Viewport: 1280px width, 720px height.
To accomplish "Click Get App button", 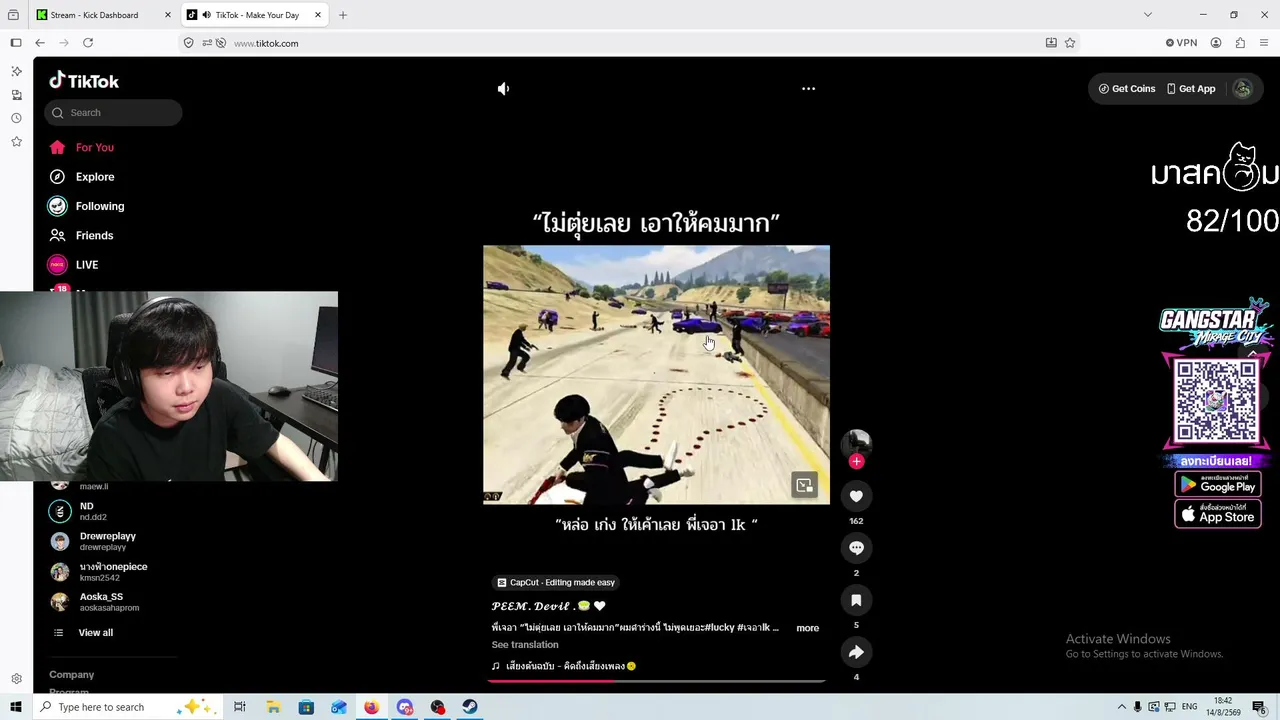I will pyautogui.click(x=1191, y=89).
